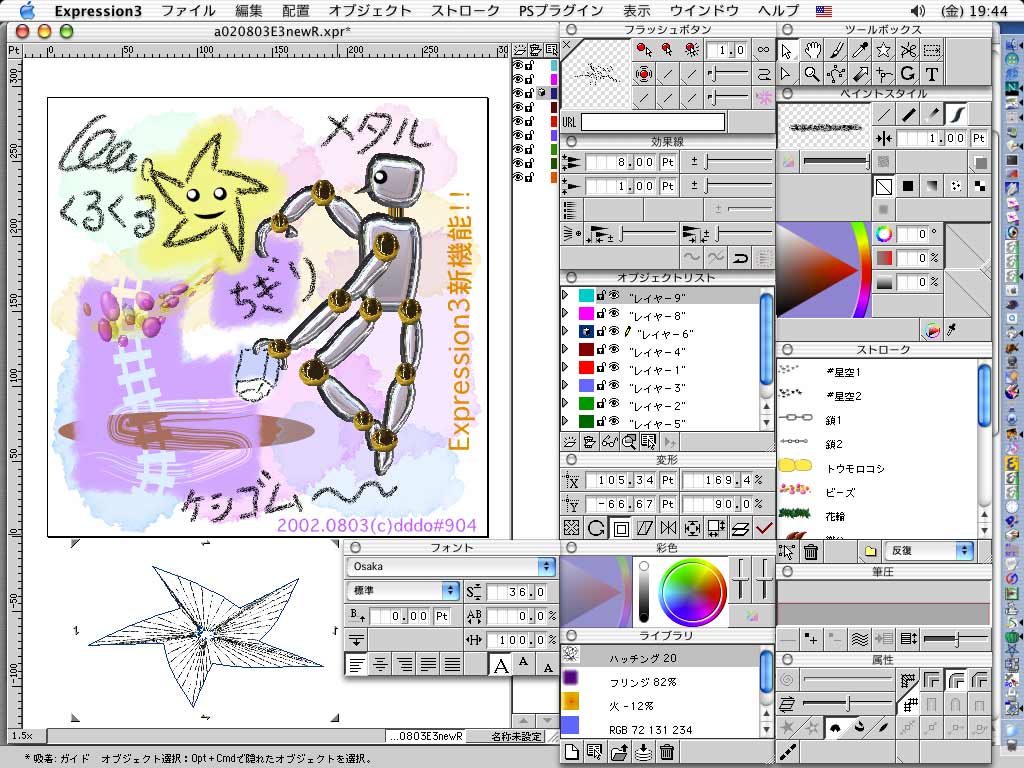Click the rotate icon in the transform panel
Viewport: 1024px width, 768px height.
[596, 528]
